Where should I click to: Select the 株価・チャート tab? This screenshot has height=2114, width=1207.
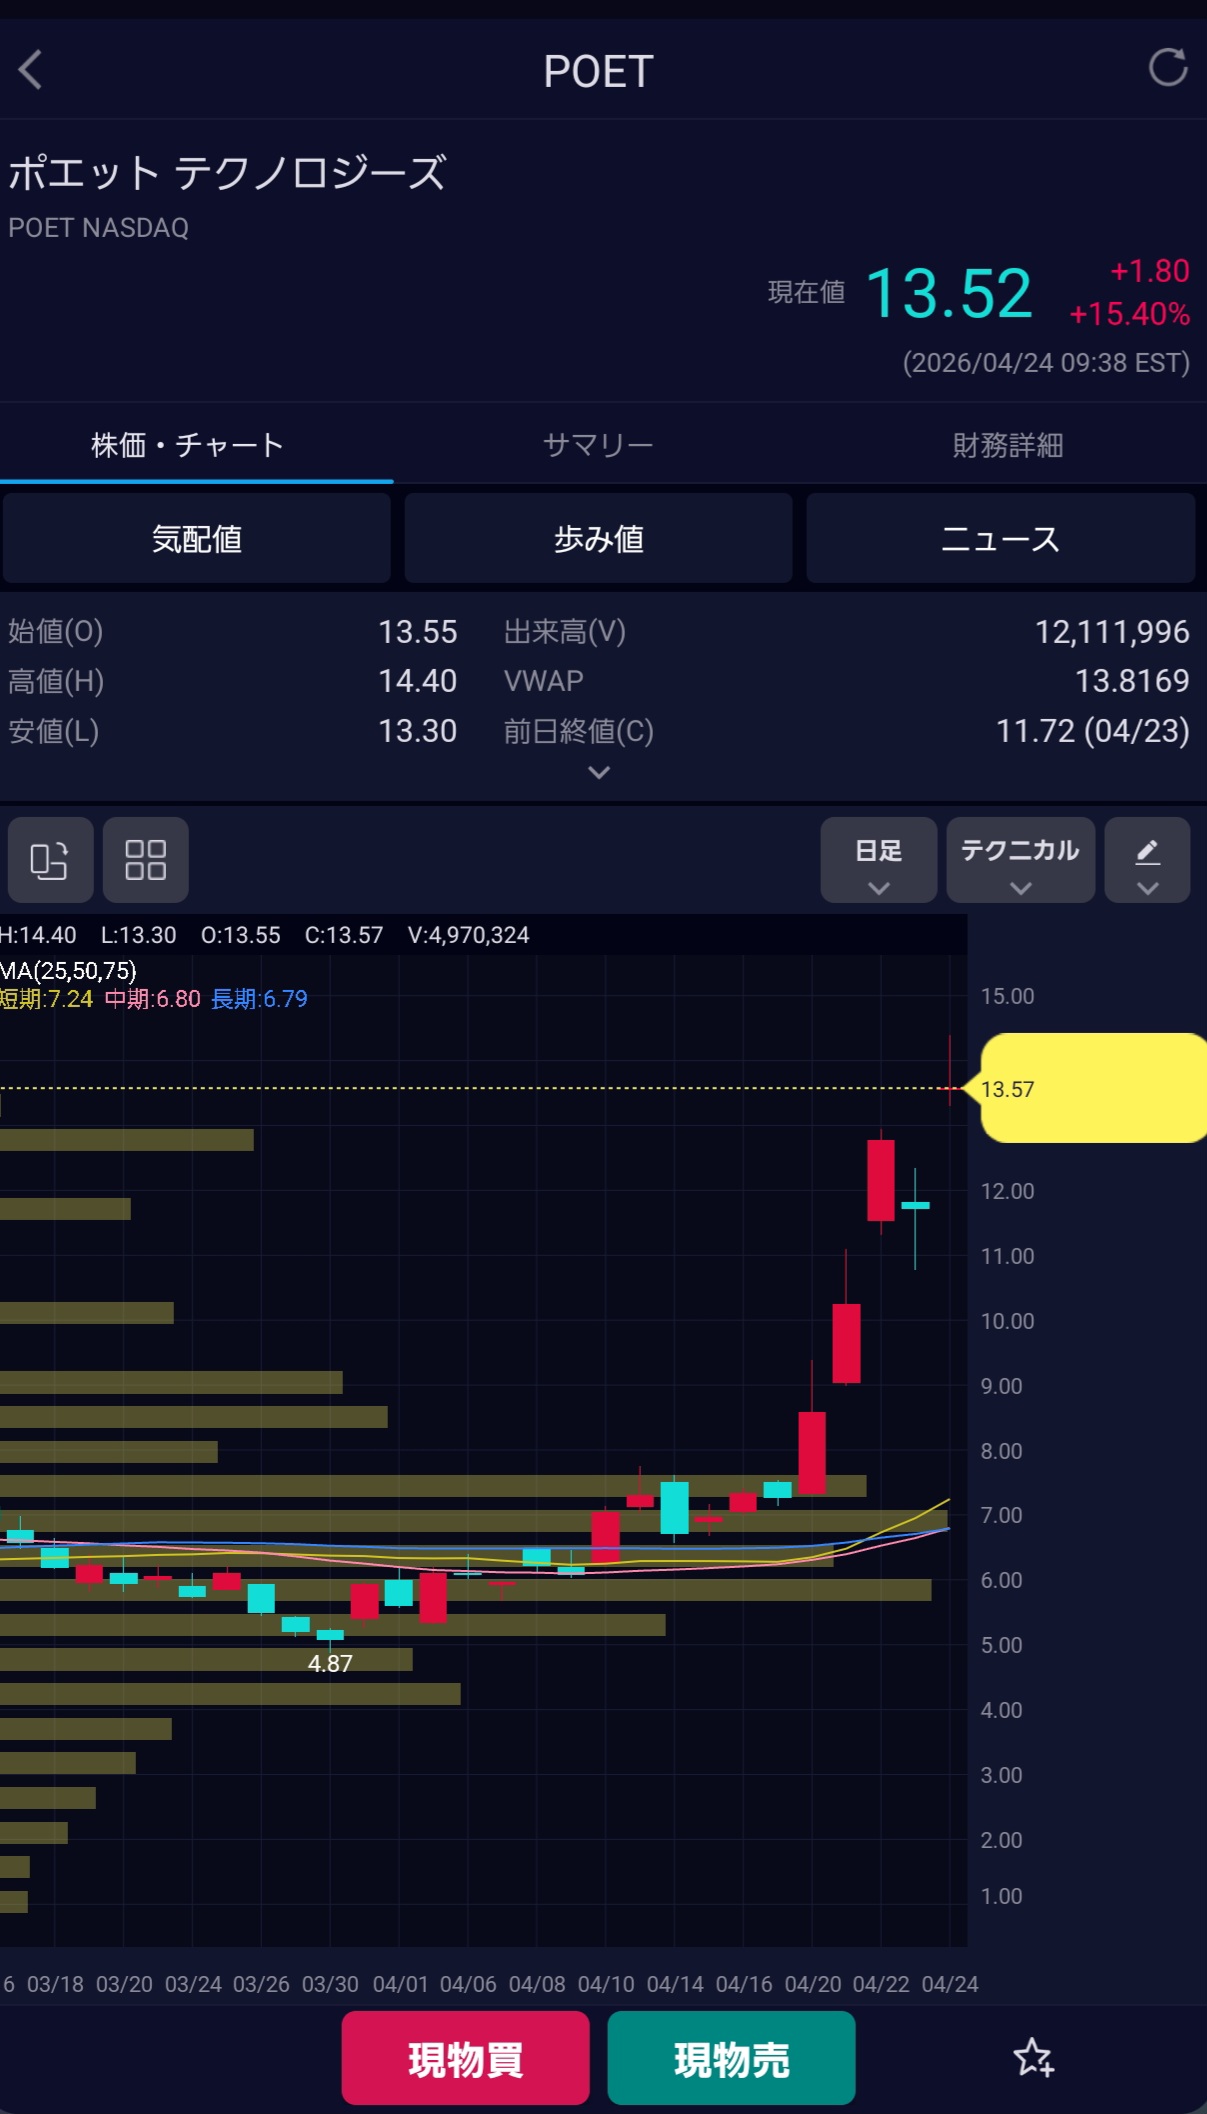(x=188, y=445)
